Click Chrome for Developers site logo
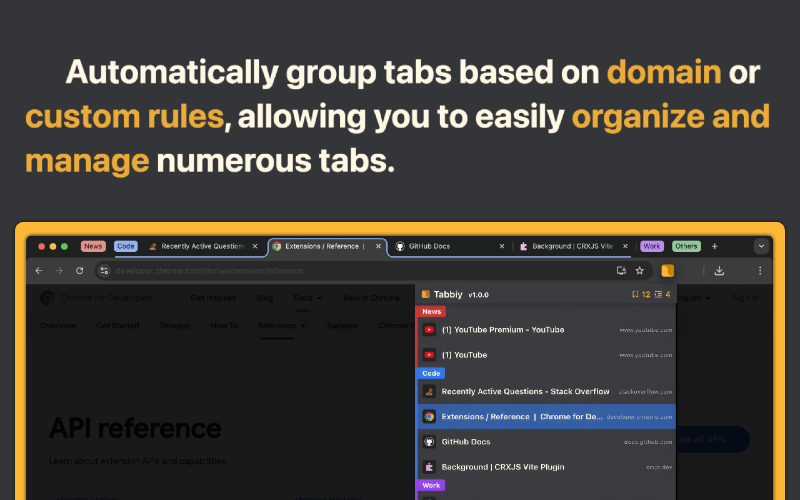 tap(97, 297)
